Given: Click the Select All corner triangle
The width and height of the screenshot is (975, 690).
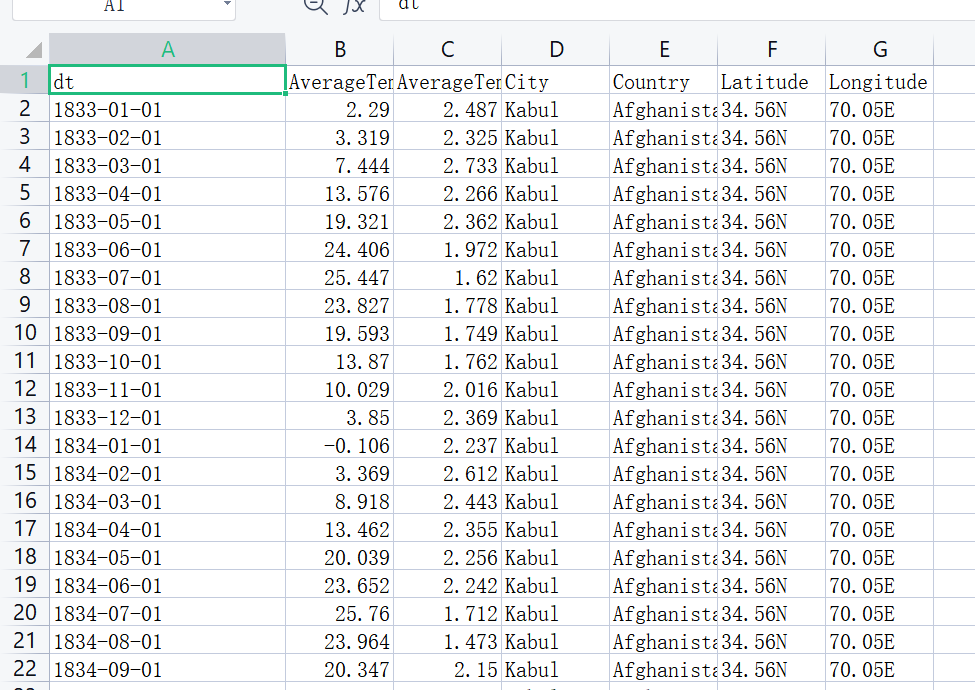Looking at the screenshot, I should click(x=34, y=50).
